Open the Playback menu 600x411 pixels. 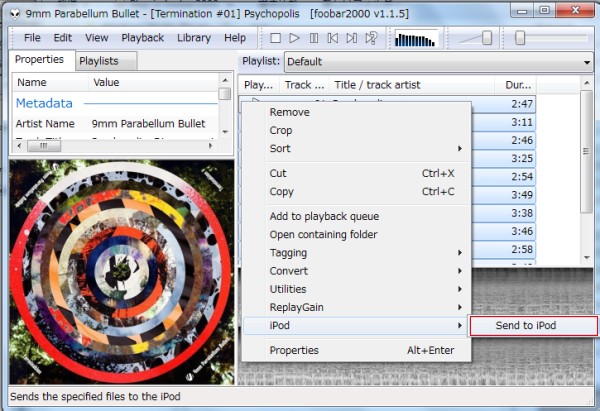pyautogui.click(x=142, y=38)
